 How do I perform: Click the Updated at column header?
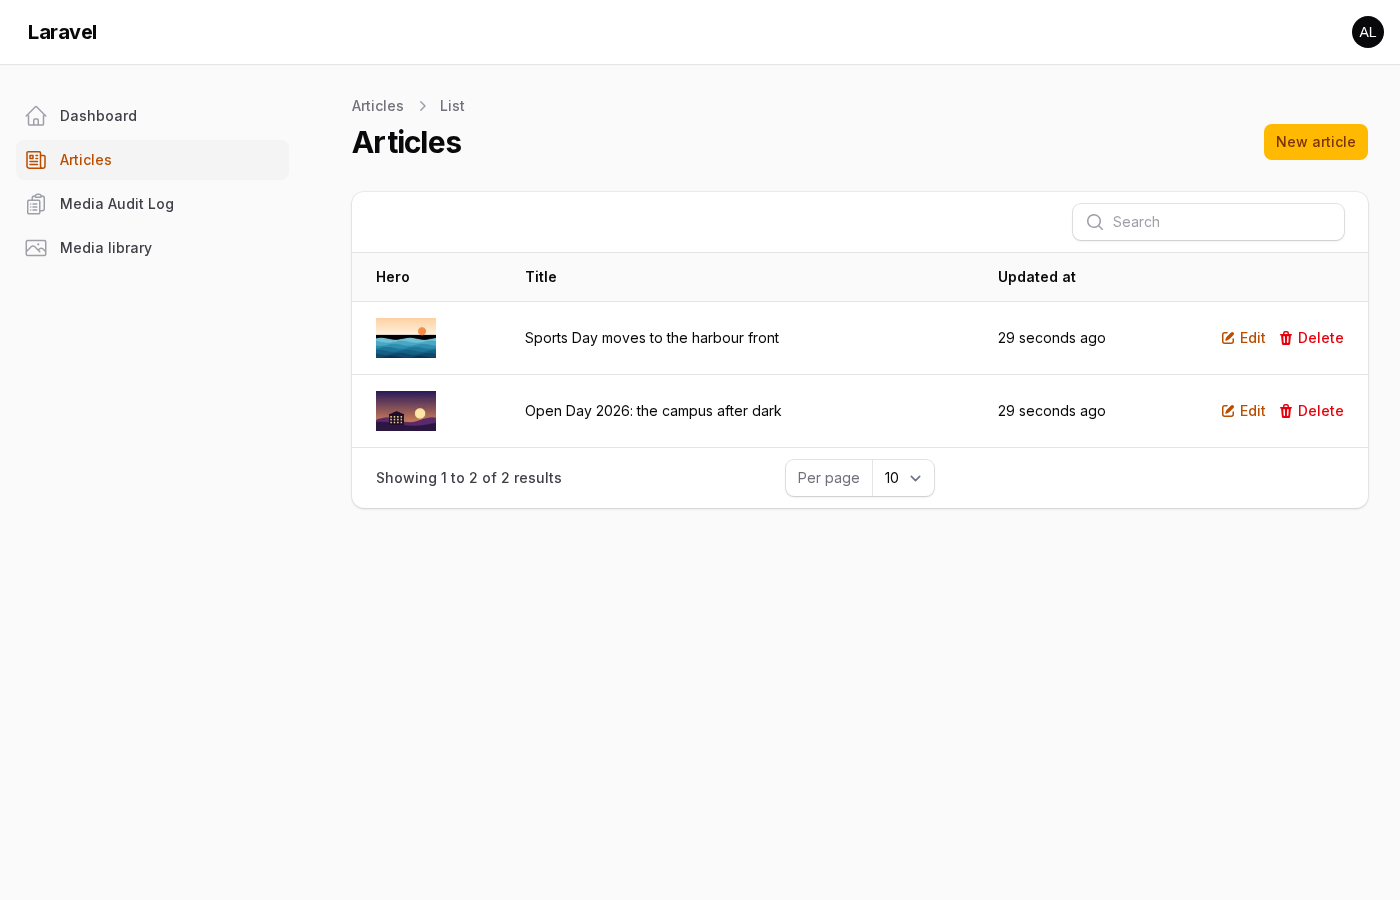point(1037,277)
